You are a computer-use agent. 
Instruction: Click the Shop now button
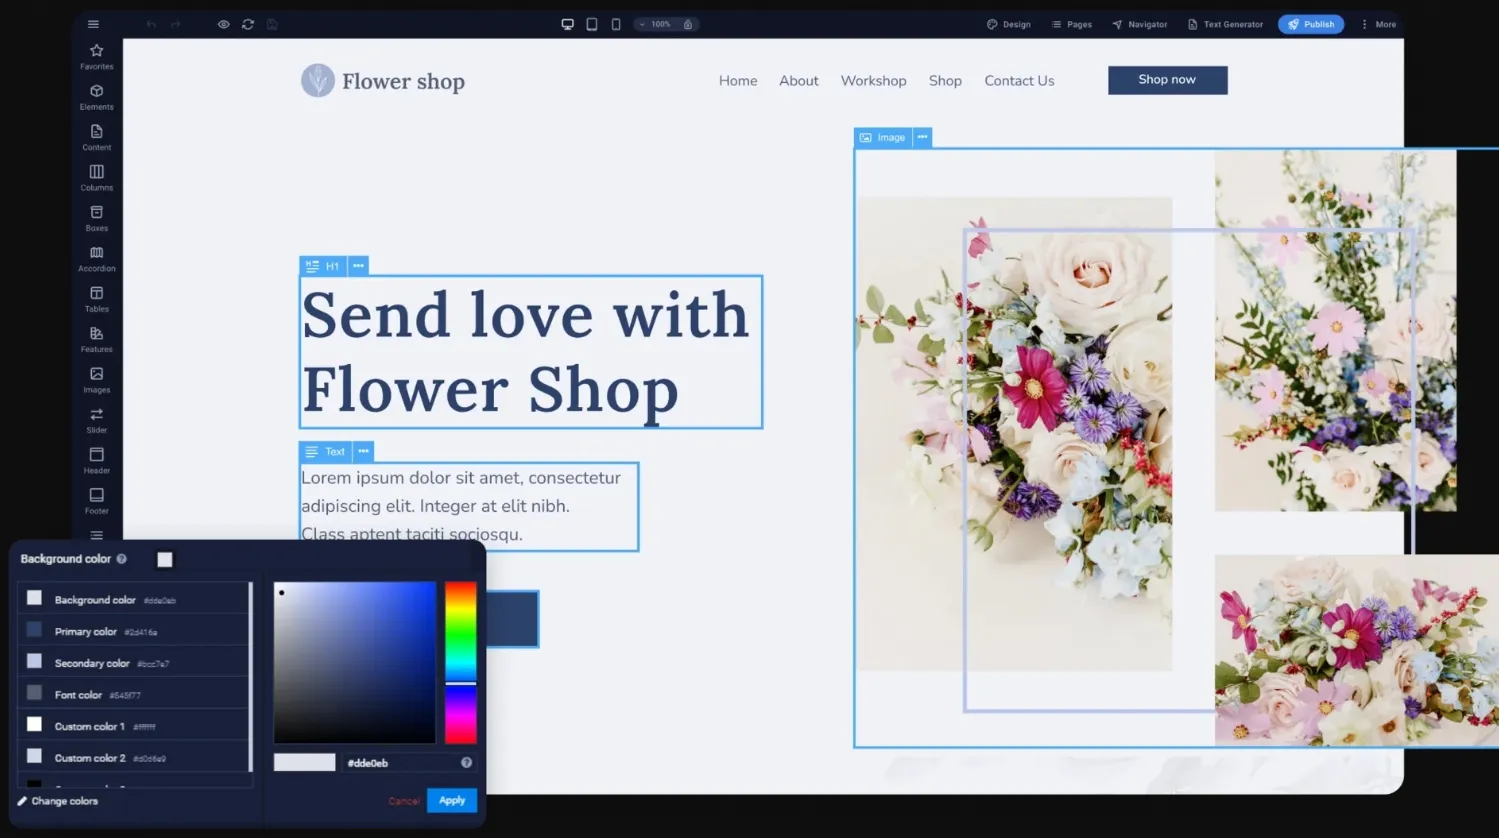tap(1167, 80)
